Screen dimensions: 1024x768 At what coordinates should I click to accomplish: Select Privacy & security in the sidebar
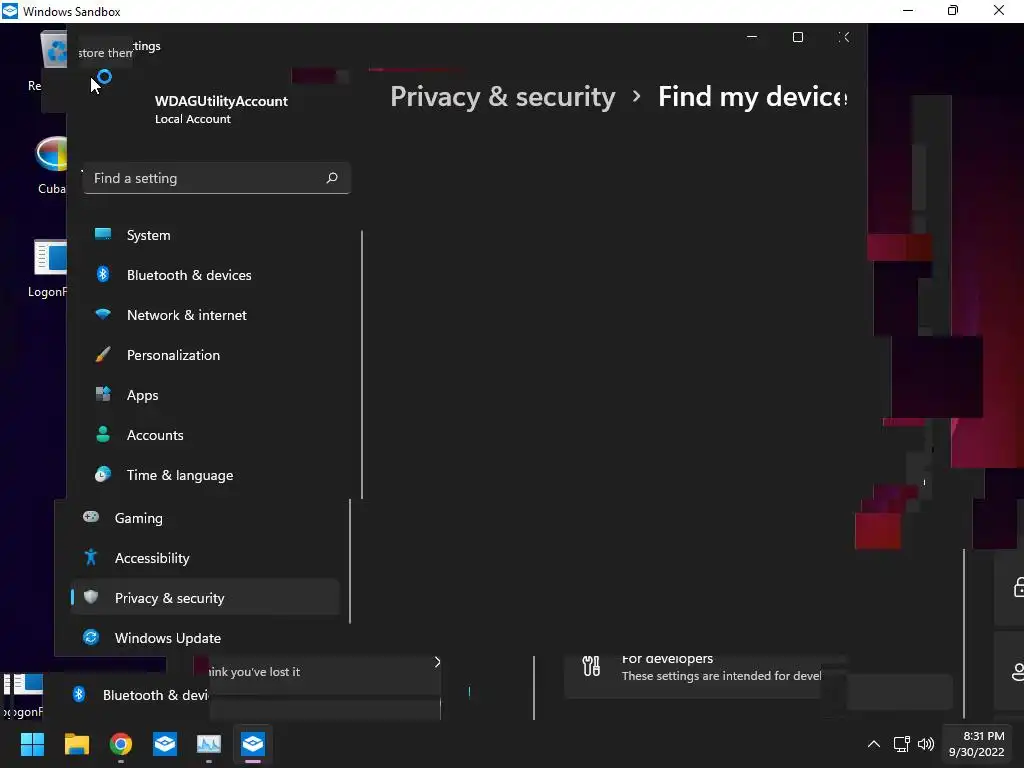tap(204, 598)
